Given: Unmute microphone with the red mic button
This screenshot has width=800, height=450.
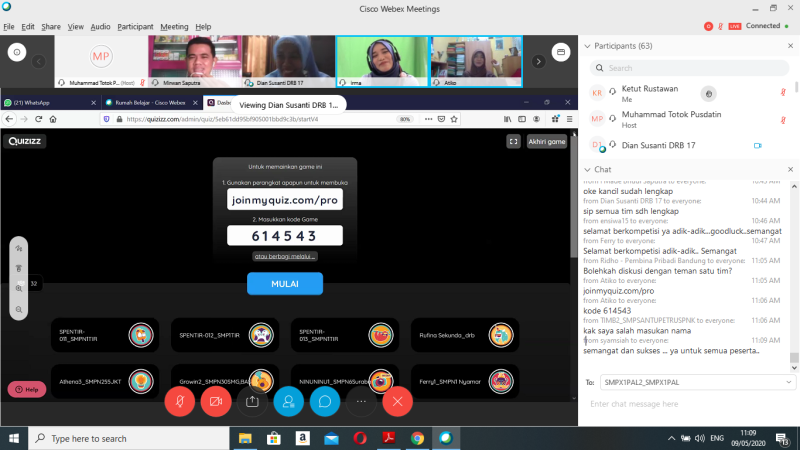Looking at the screenshot, I should pyautogui.click(x=180, y=402).
